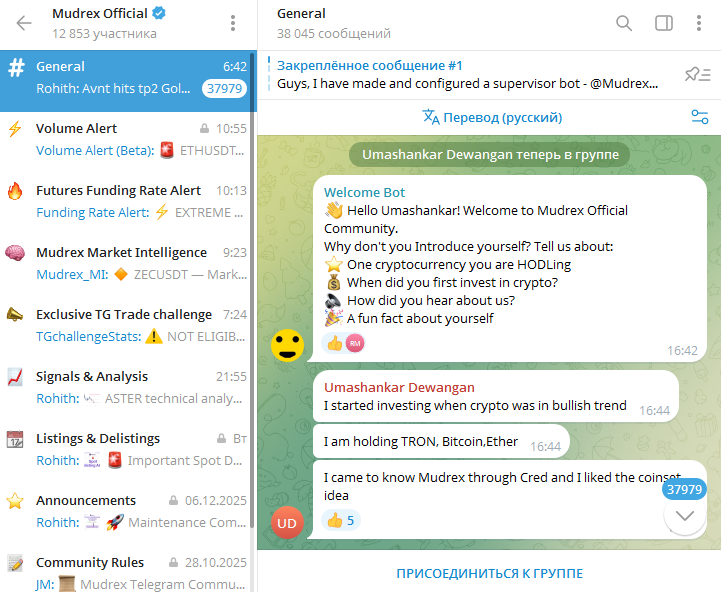Click the Futures Funding Rate fire icon
This screenshot has width=721, height=592.
pyautogui.click(x=15, y=190)
